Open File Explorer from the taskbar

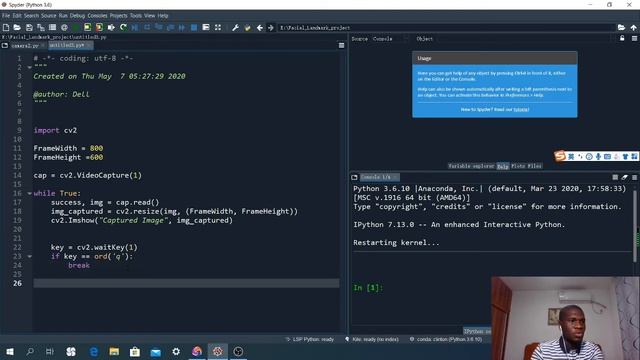click(x=114, y=351)
